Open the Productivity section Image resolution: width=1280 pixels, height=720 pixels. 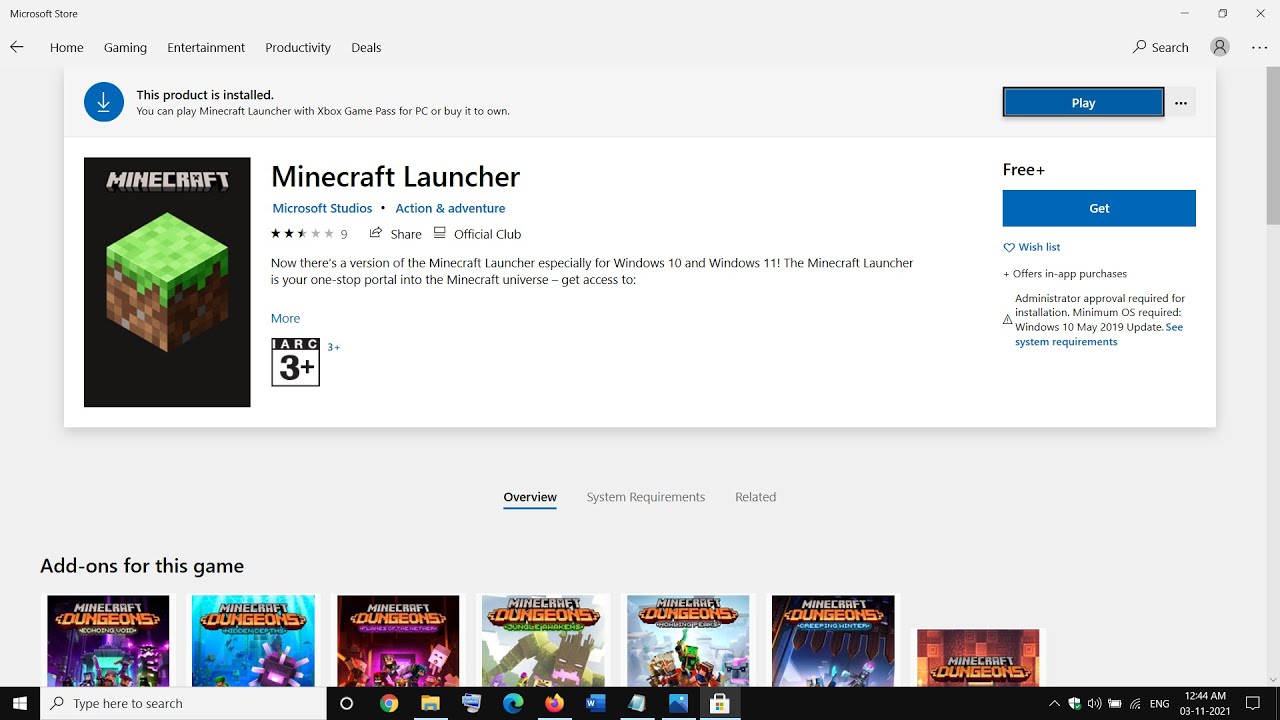coord(298,47)
